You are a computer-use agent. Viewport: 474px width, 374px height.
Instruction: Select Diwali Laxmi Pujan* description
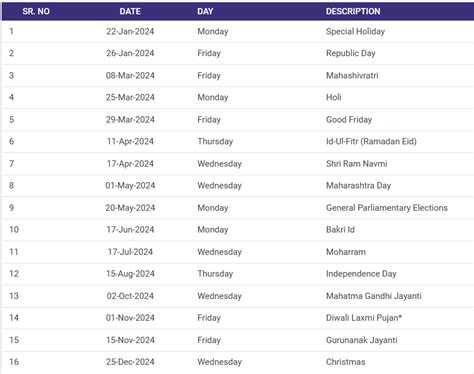point(364,318)
